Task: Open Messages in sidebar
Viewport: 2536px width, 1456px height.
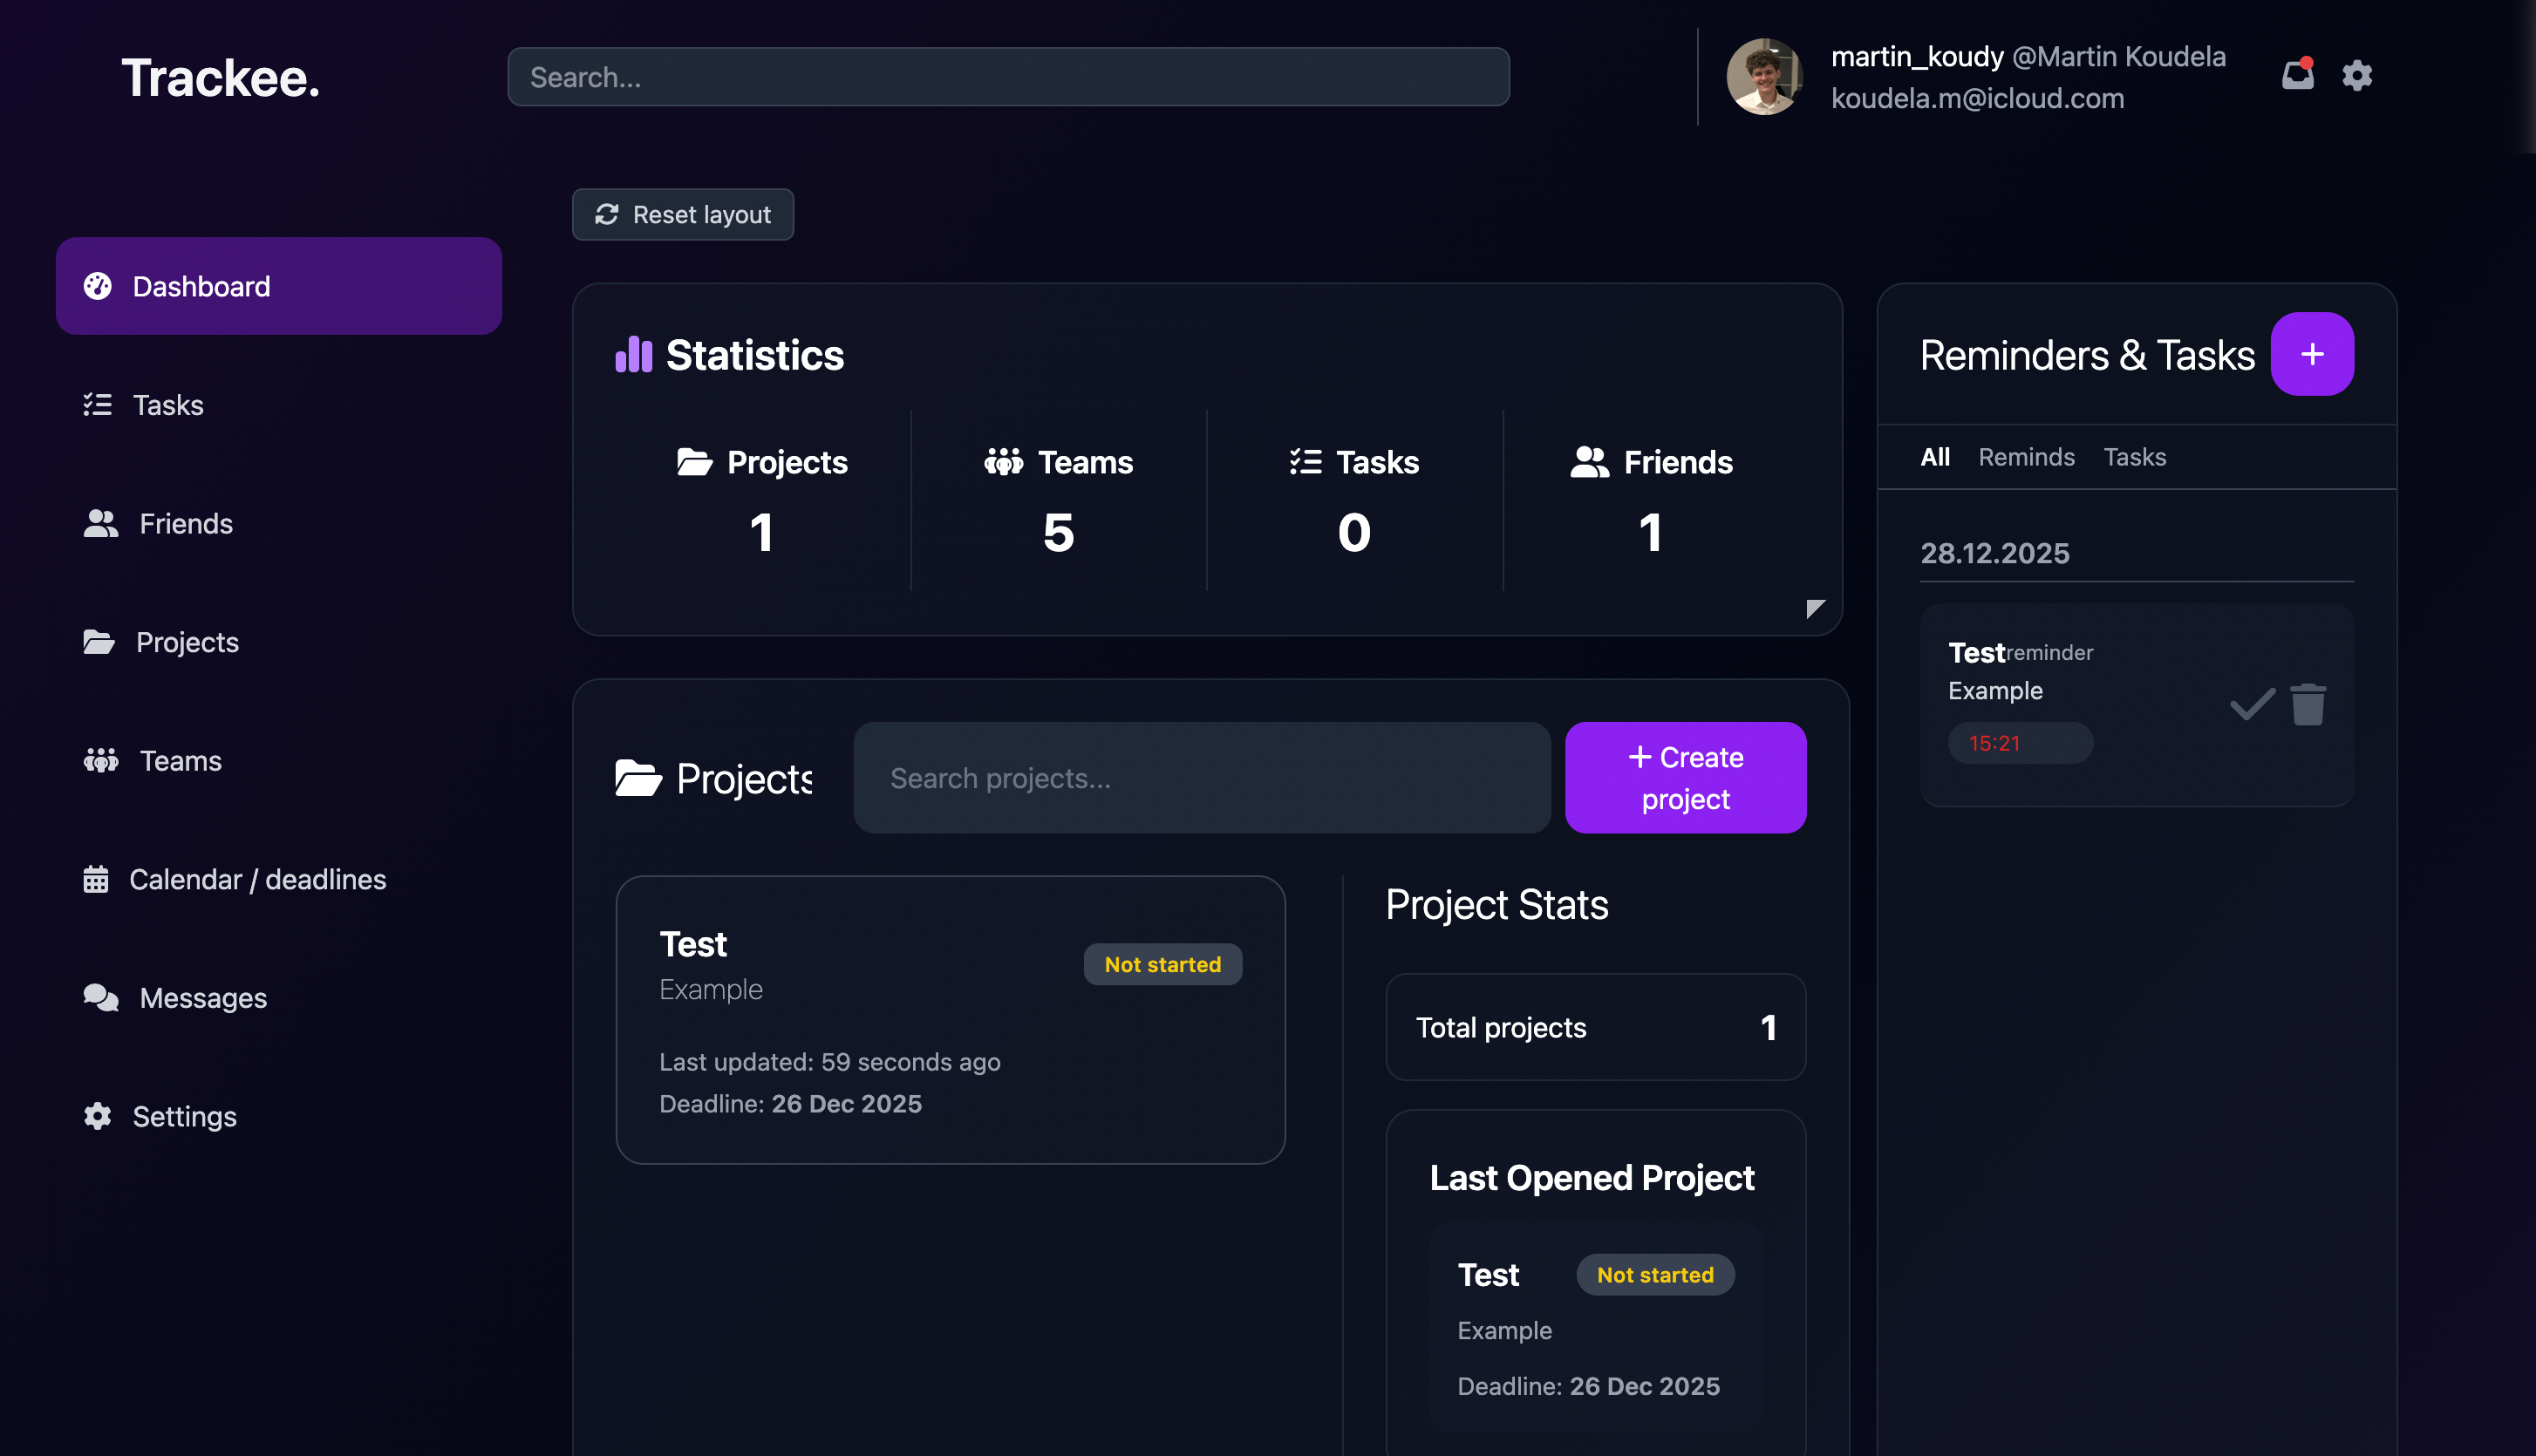Action: [203, 998]
